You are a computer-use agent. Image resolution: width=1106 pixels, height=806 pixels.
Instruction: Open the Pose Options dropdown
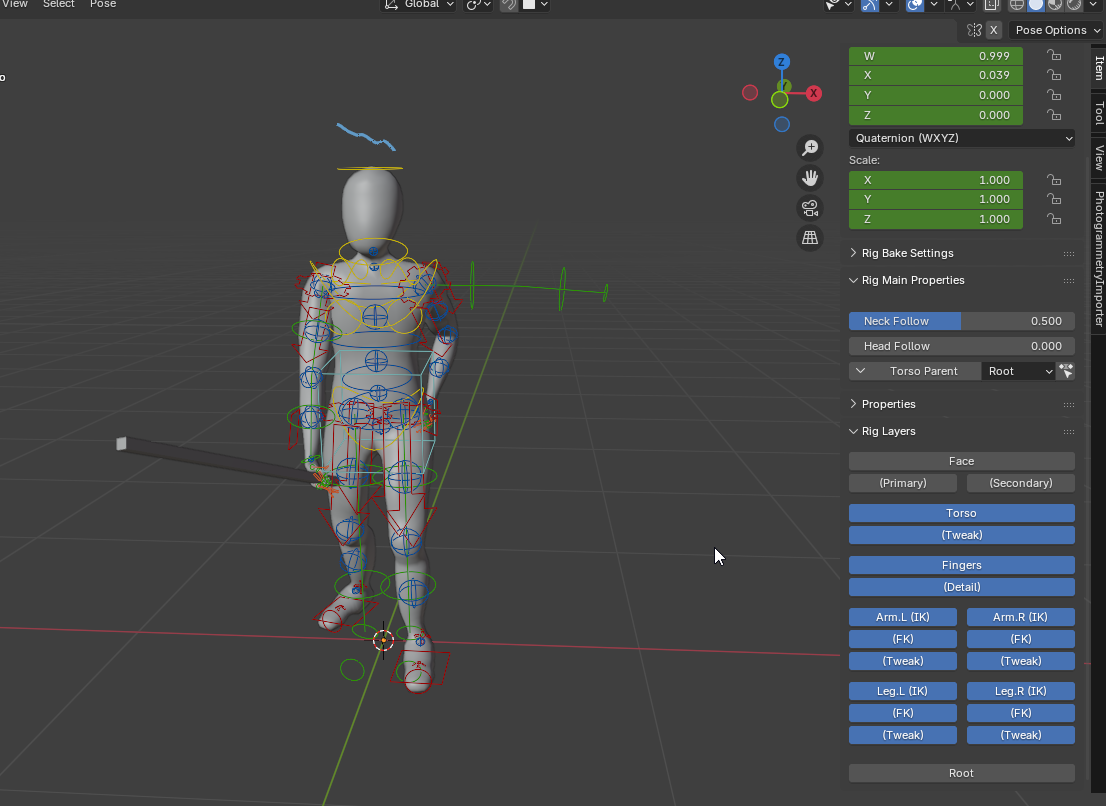(x=1057, y=30)
